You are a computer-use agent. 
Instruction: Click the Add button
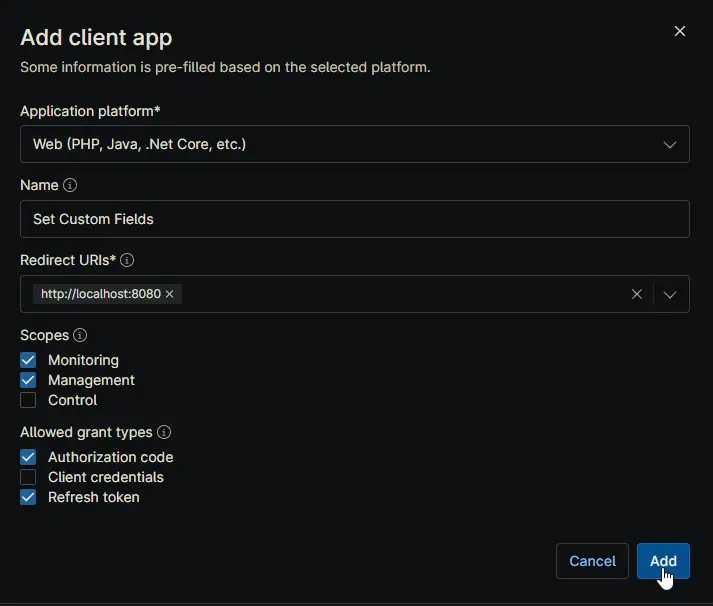pyautogui.click(x=663, y=561)
